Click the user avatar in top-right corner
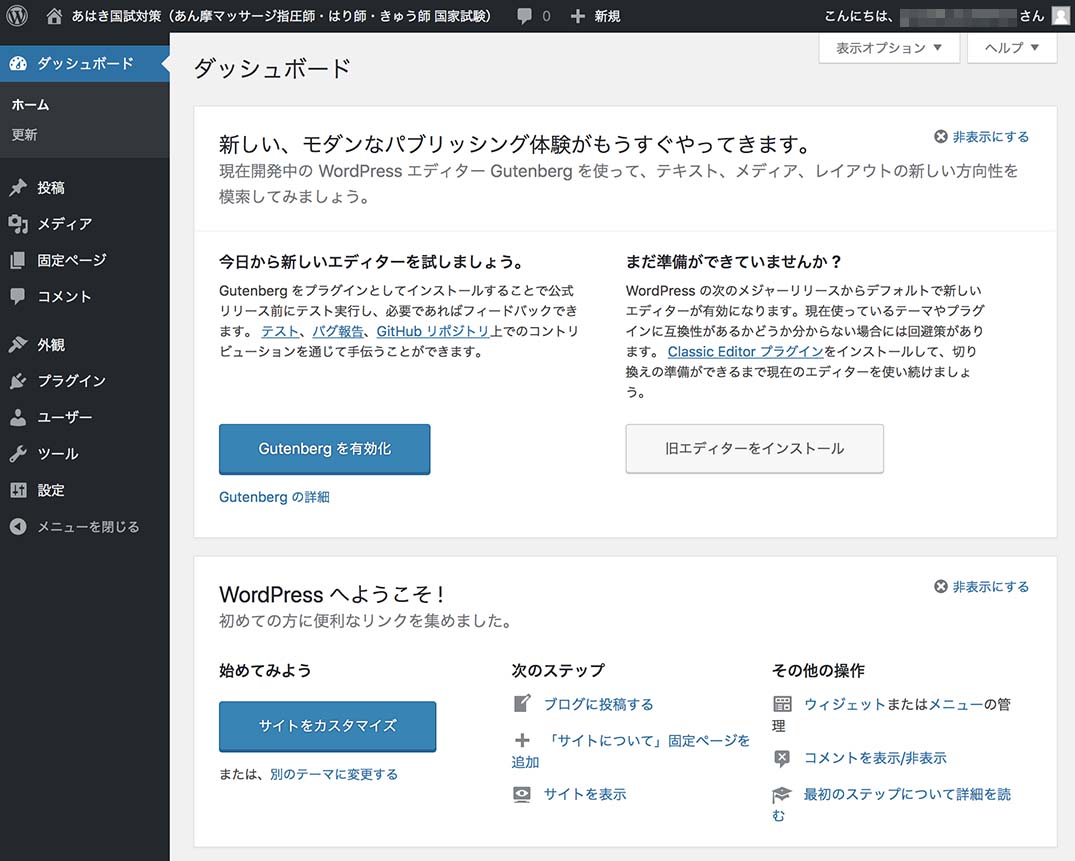The width and height of the screenshot is (1075, 861). click(x=1060, y=16)
